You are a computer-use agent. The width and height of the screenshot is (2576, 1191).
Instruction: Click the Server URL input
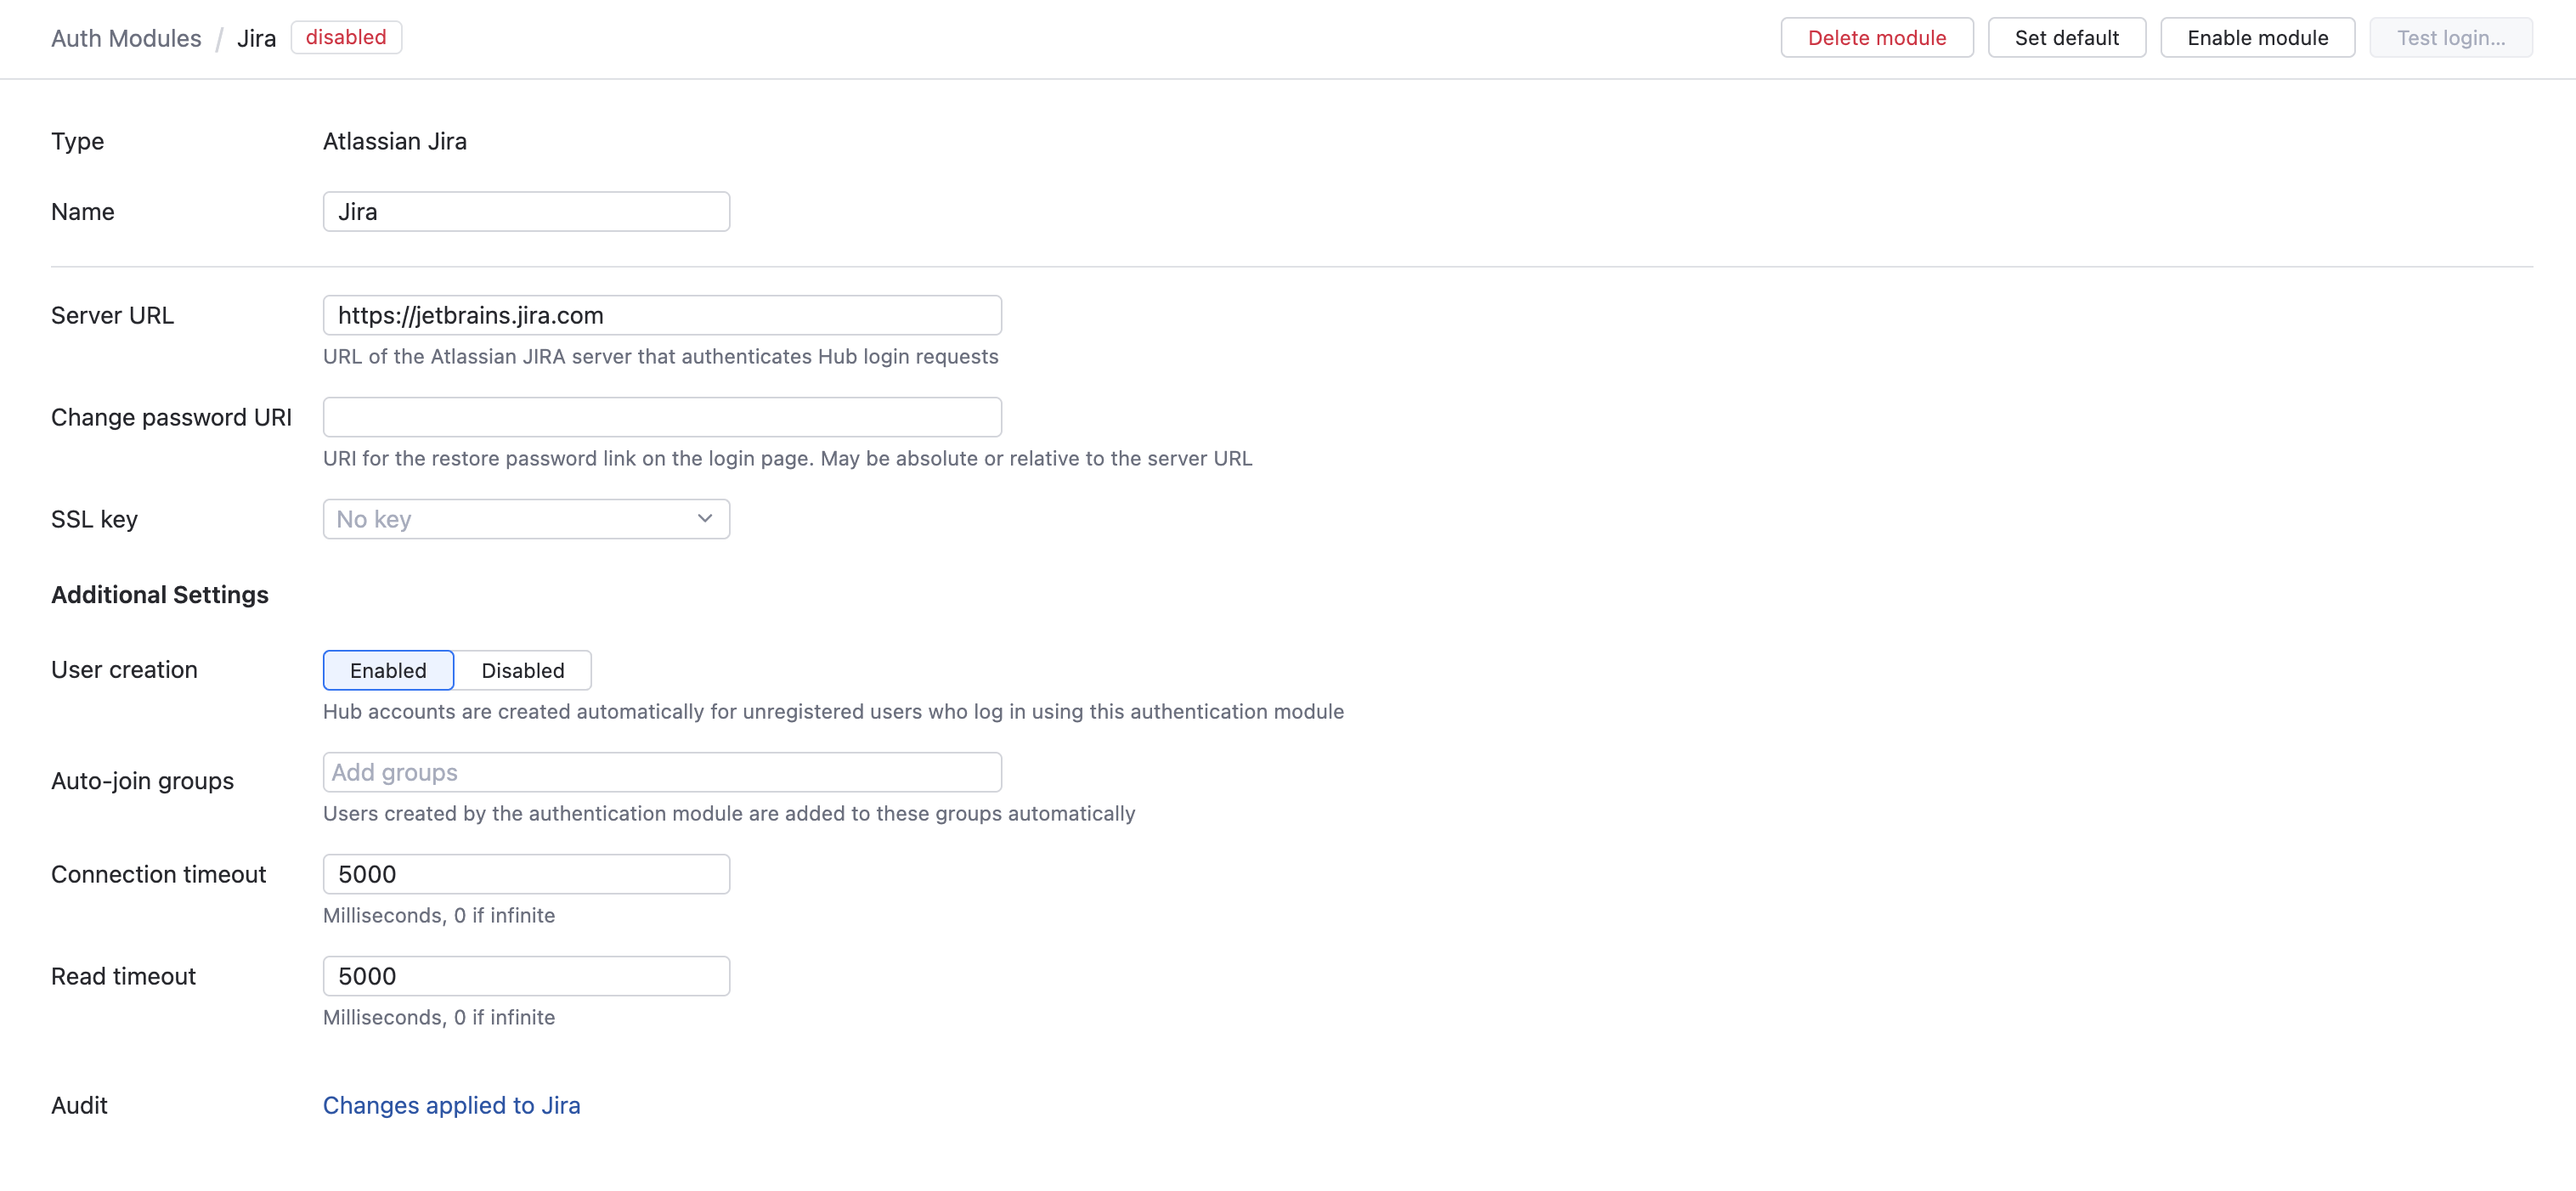click(661, 314)
